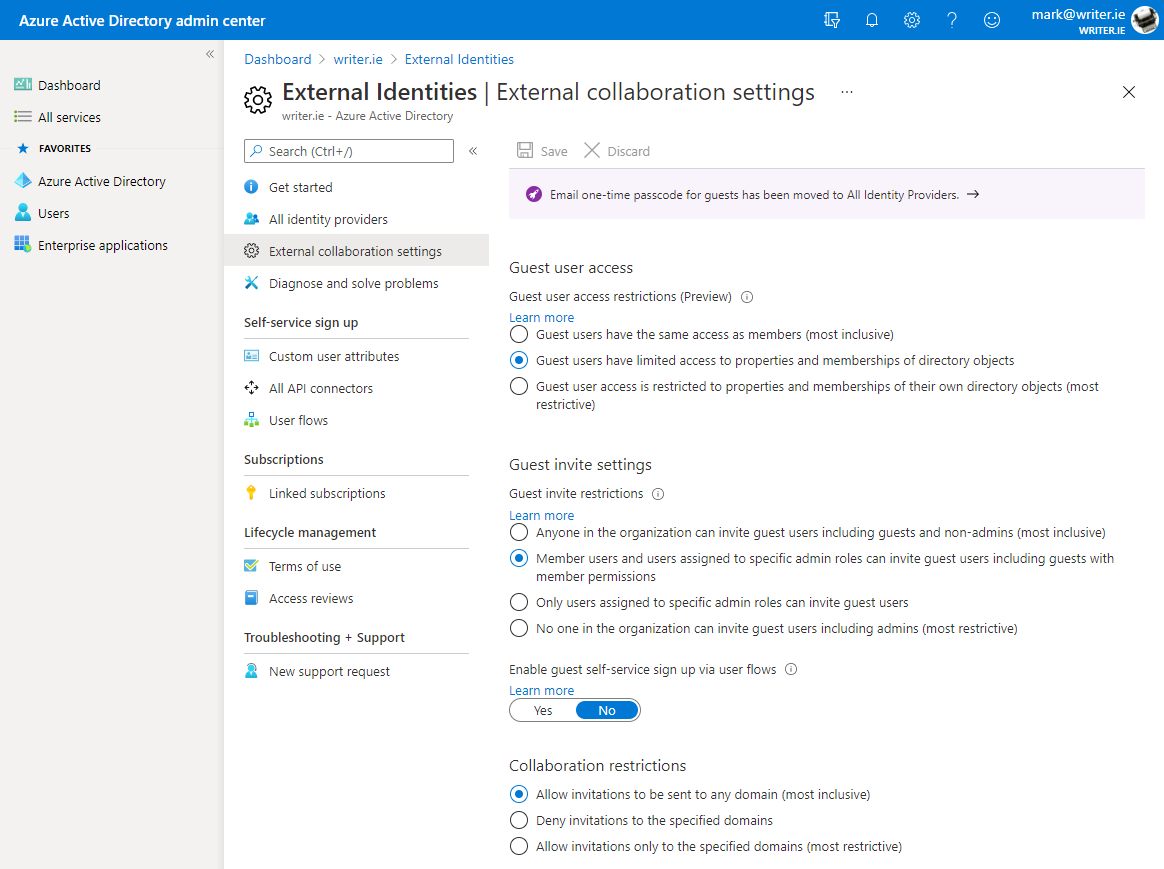Focus the Search (Ctrl+/) field

[349, 151]
